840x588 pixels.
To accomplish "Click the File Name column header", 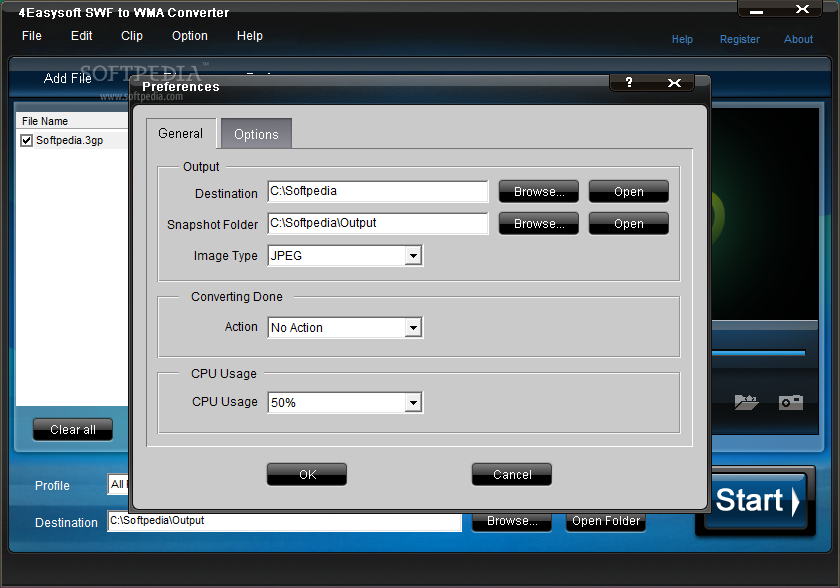I will tap(72, 121).
